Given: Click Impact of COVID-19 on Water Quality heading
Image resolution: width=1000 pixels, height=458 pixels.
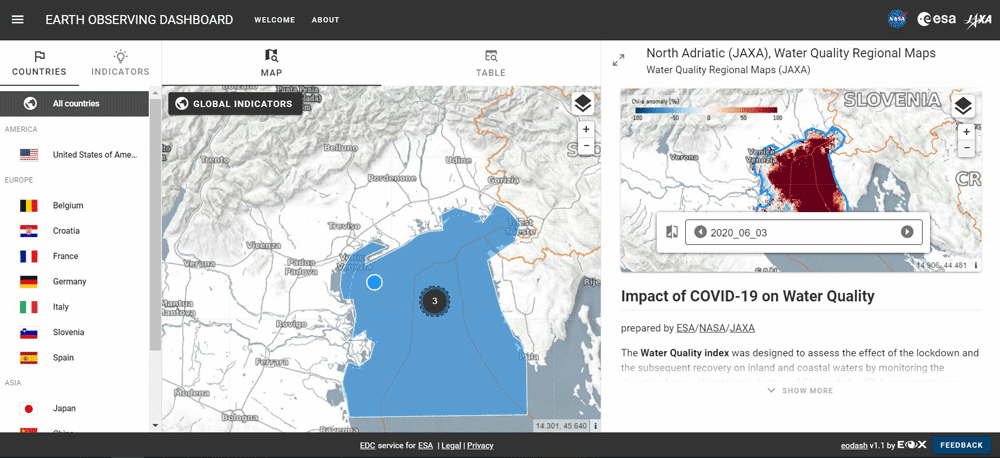Looking at the screenshot, I should tap(747, 296).
